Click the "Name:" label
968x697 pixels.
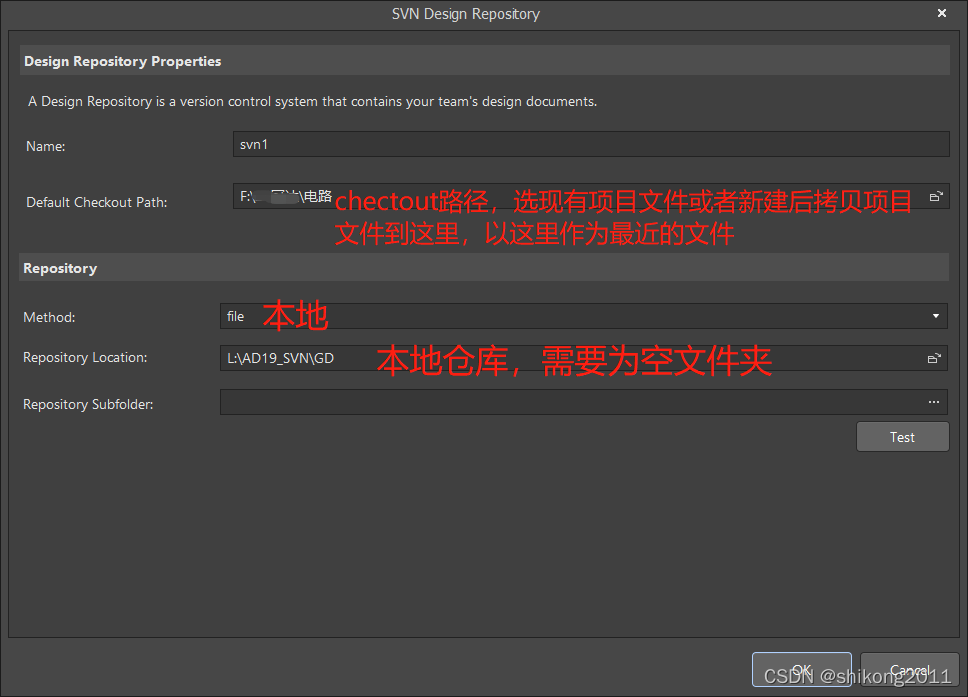pyautogui.click(x=46, y=146)
